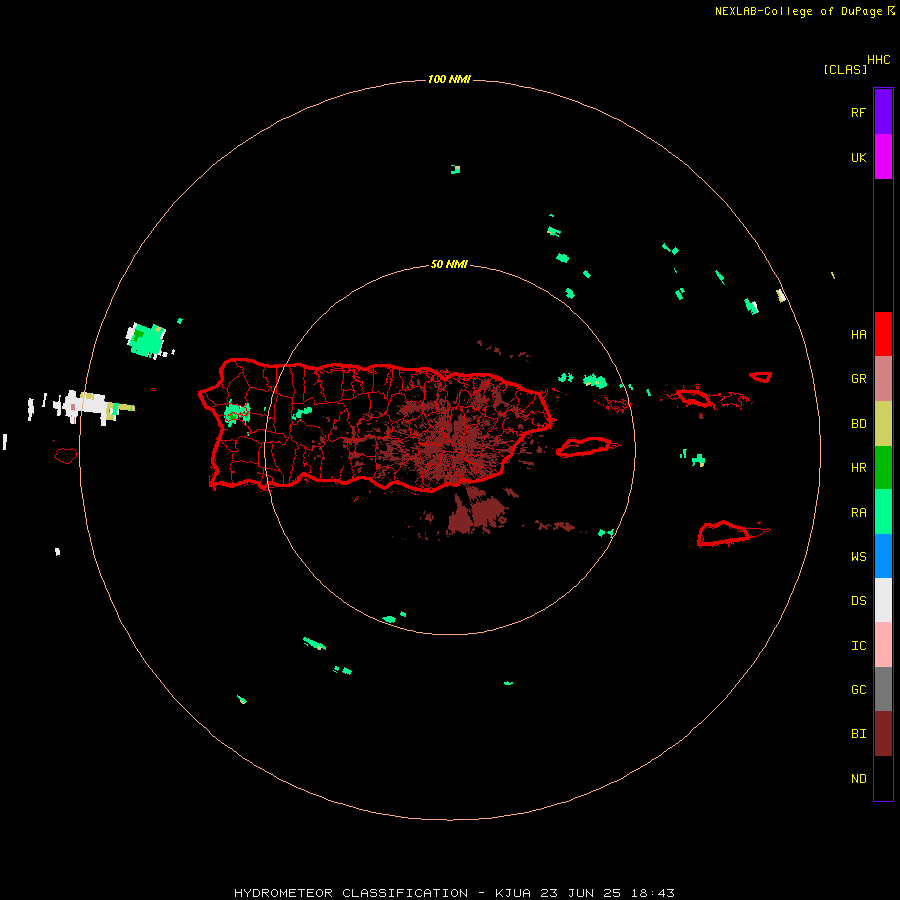Click the DS legend label
Image resolution: width=900 pixels, height=900 pixels.
click(x=858, y=601)
